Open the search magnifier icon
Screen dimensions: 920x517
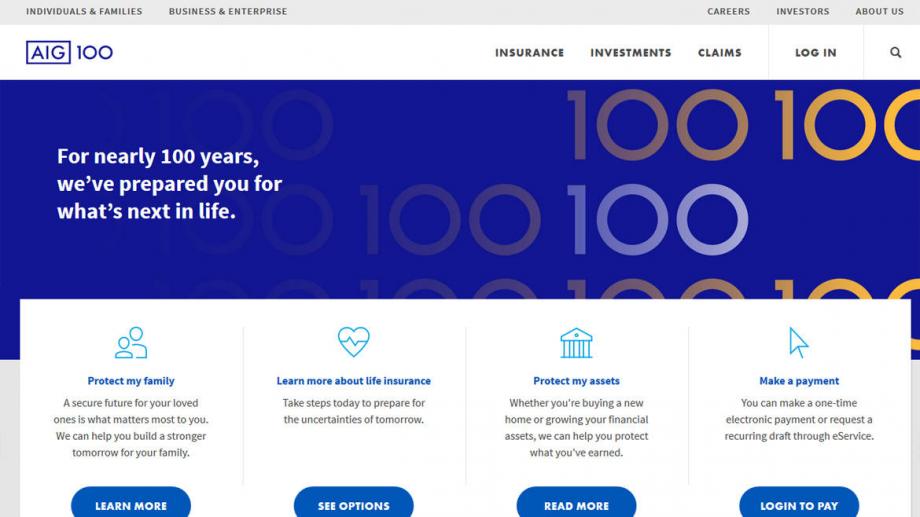click(895, 53)
